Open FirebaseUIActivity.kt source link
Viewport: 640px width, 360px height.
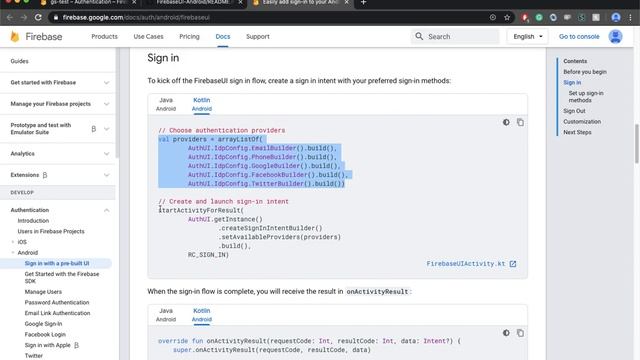coord(466,264)
